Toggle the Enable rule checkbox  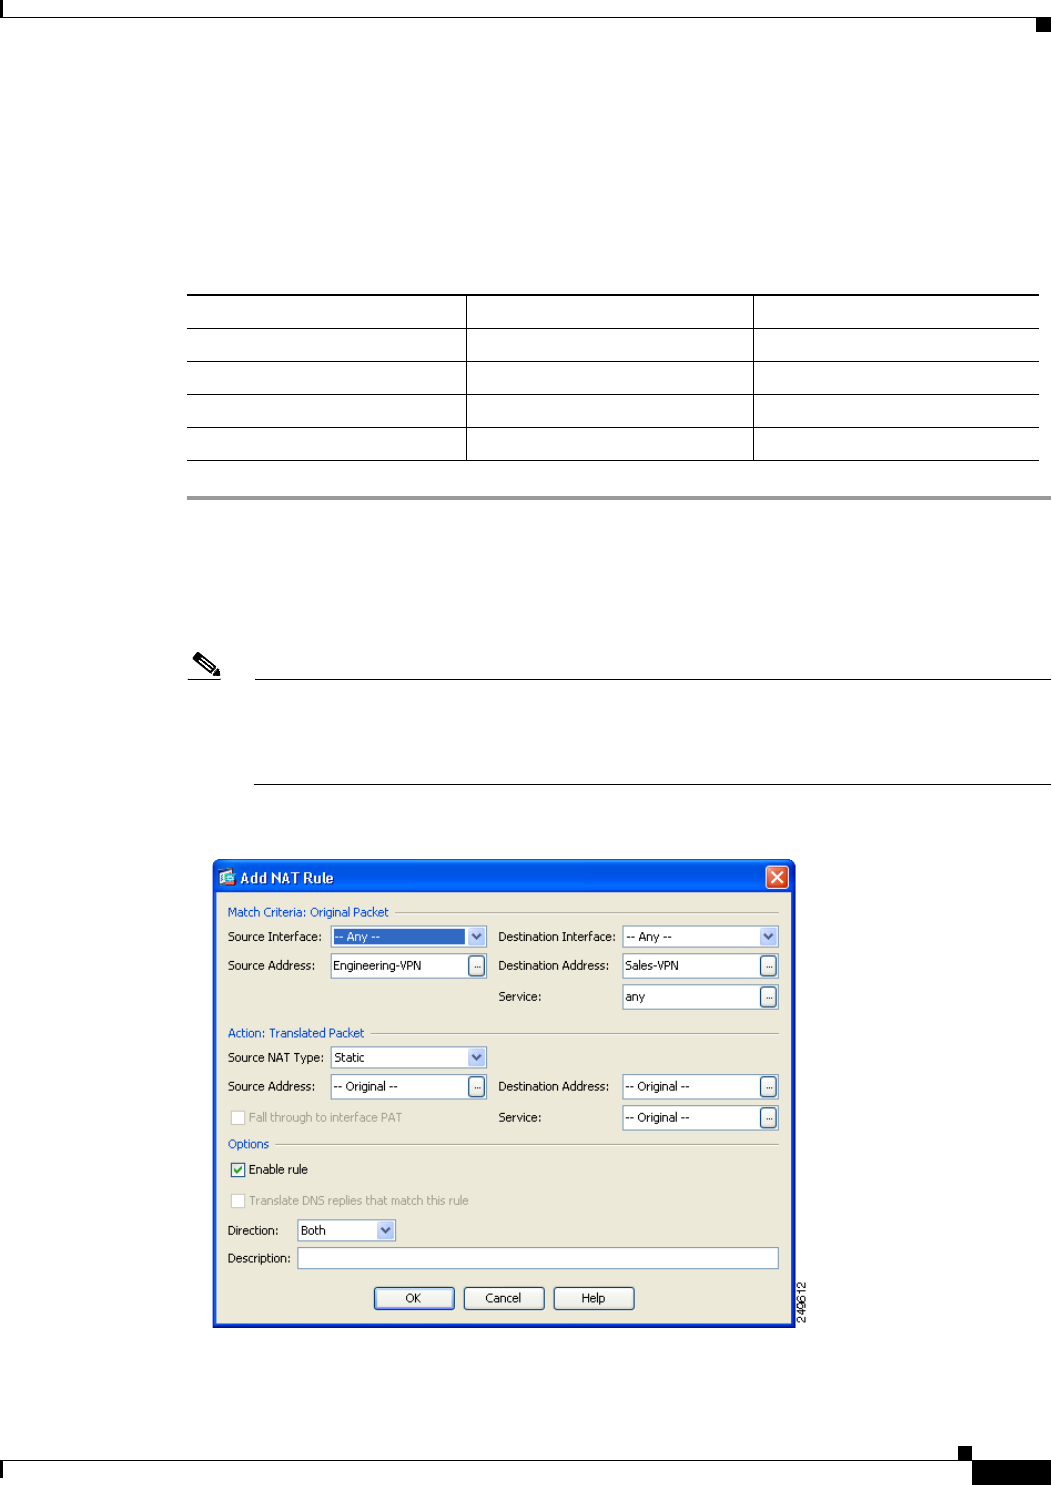[238, 1170]
